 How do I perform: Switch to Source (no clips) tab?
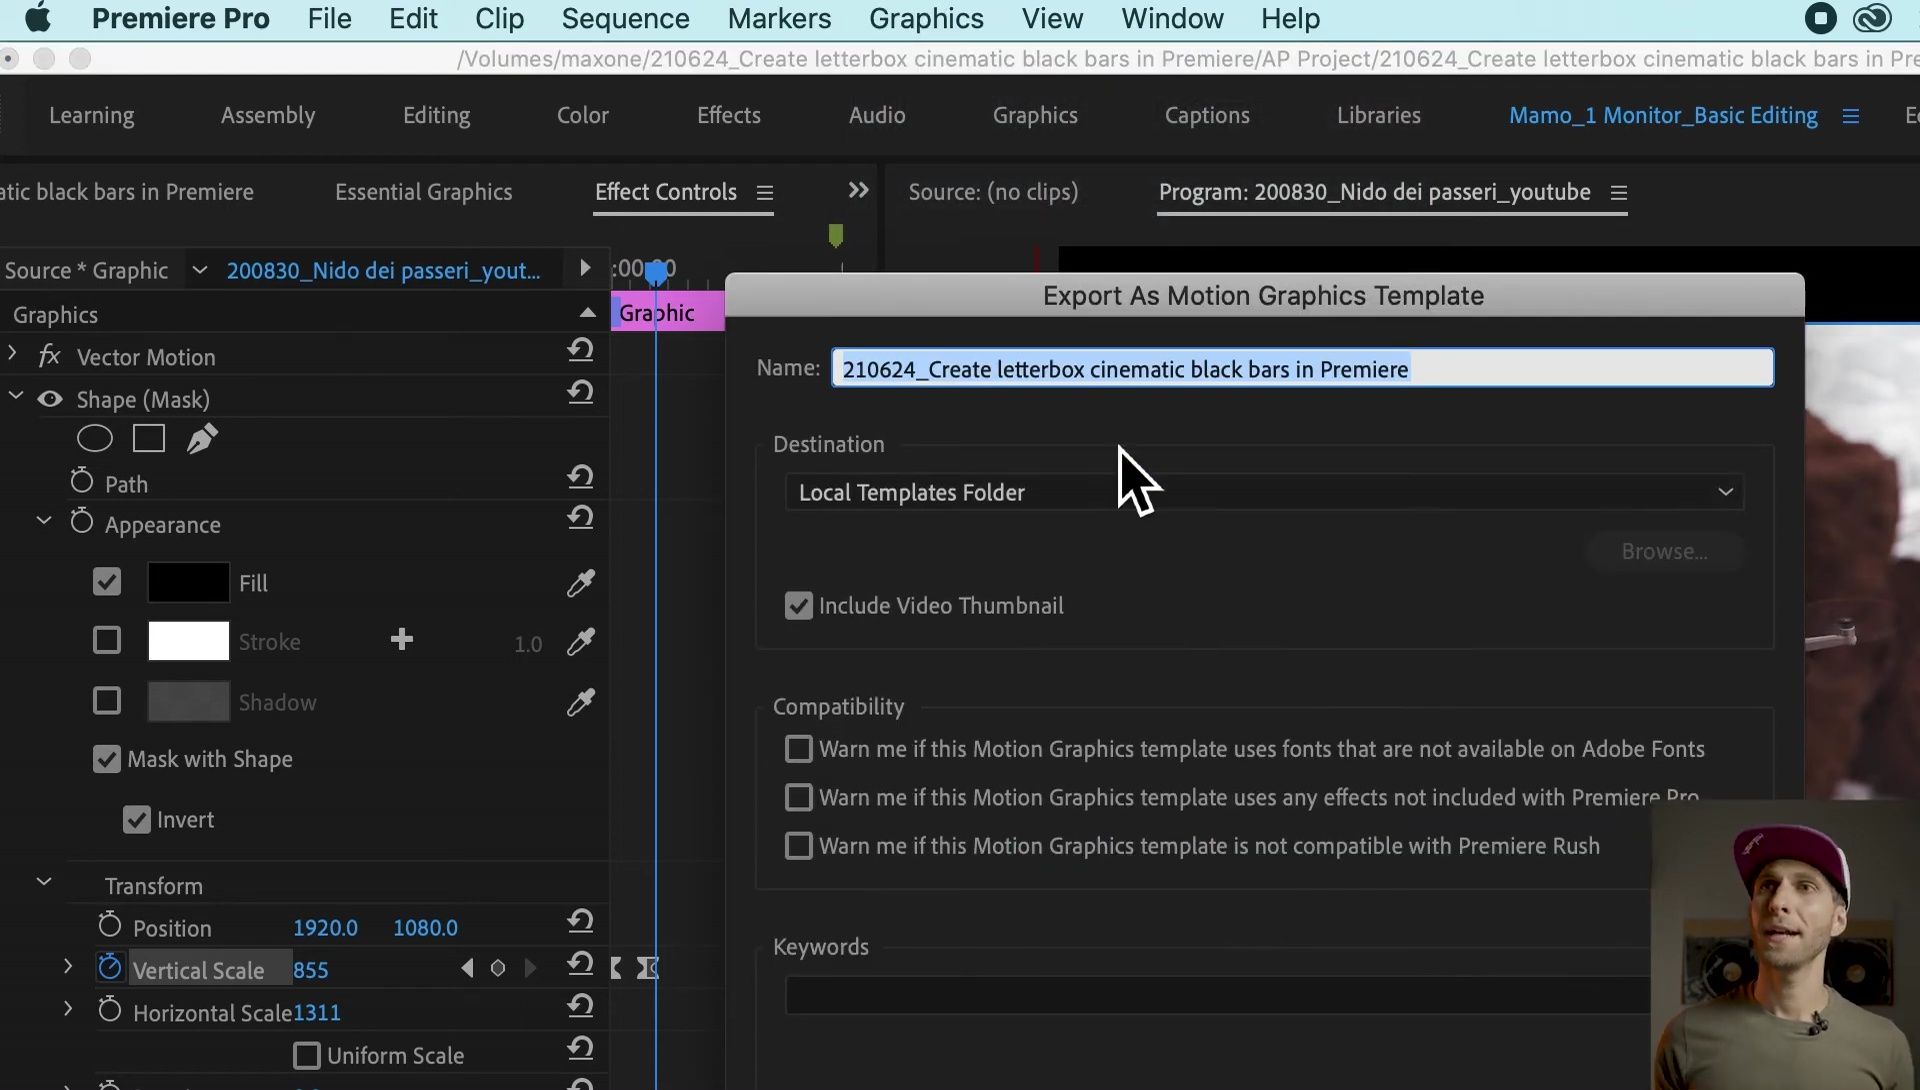pyautogui.click(x=993, y=192)
